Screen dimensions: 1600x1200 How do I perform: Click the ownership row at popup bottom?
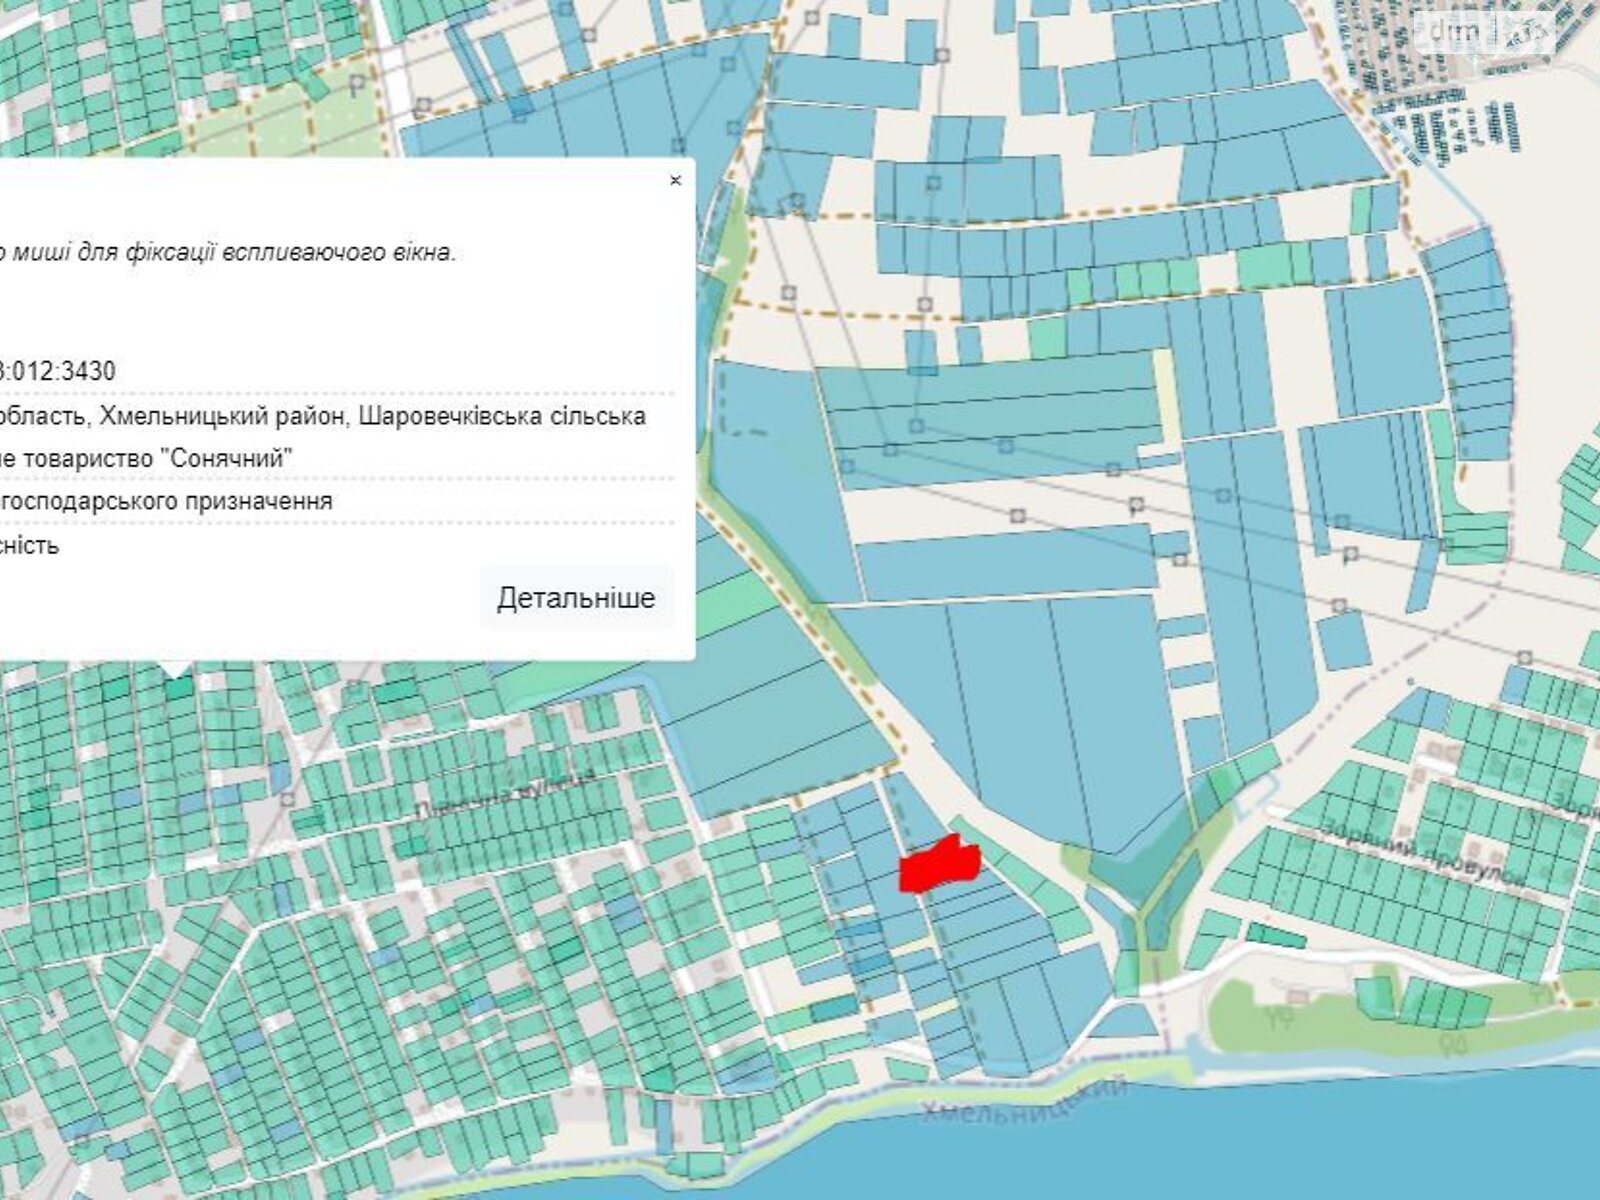point(30,546)
